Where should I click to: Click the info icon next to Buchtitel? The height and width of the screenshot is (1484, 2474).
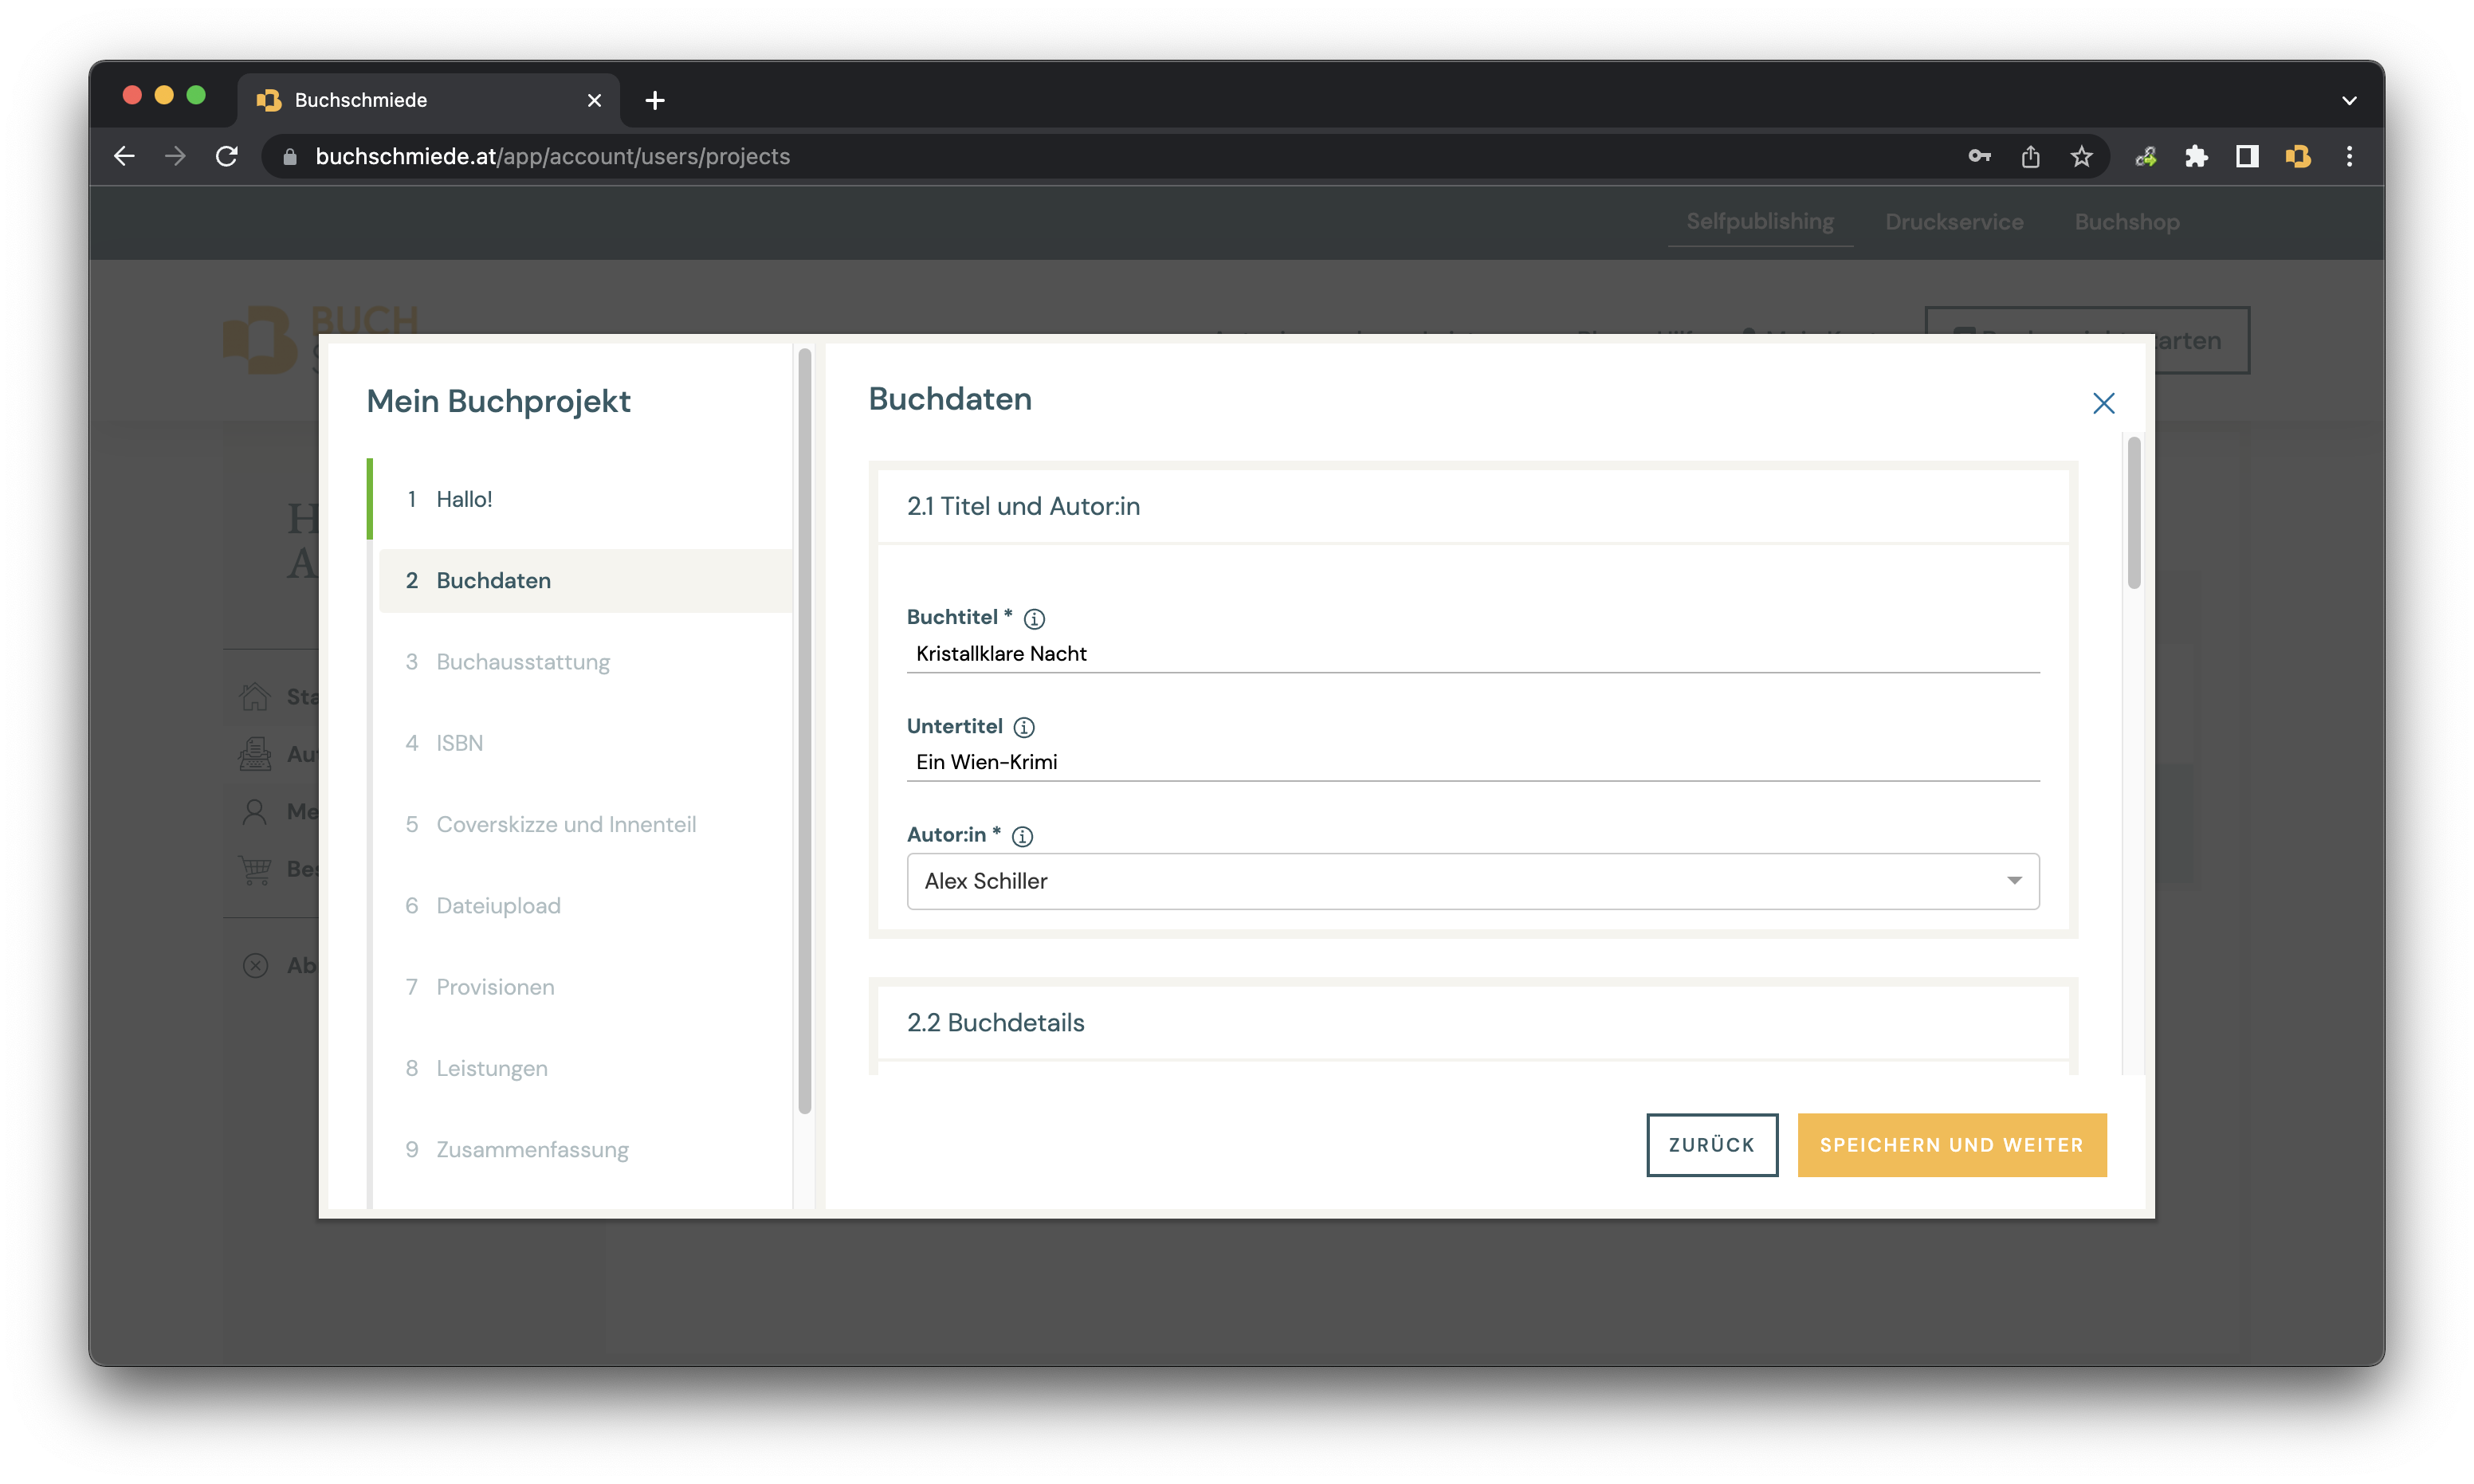tap(1034, 619)
